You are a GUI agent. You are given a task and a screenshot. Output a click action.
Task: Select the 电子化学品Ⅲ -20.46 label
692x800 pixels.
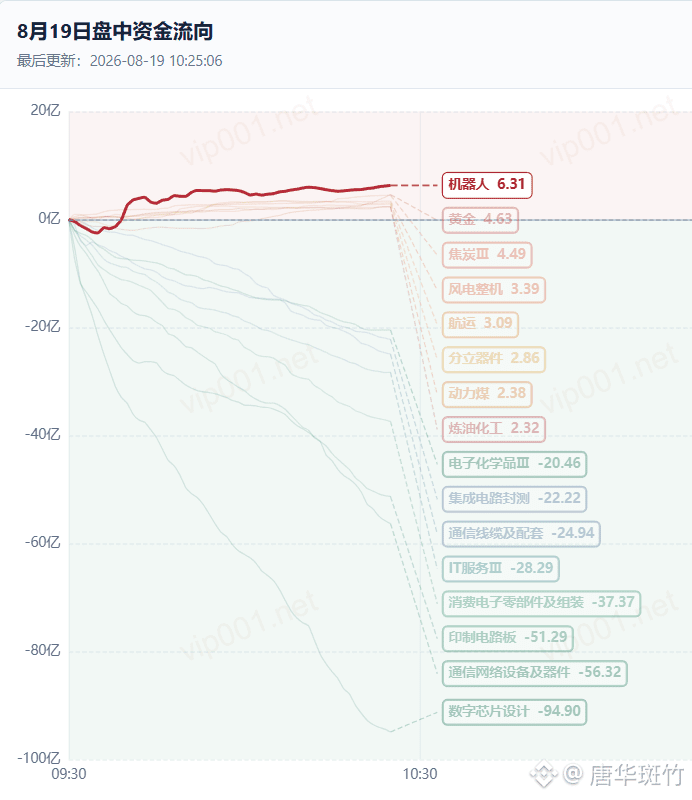[x=514, y=464]
